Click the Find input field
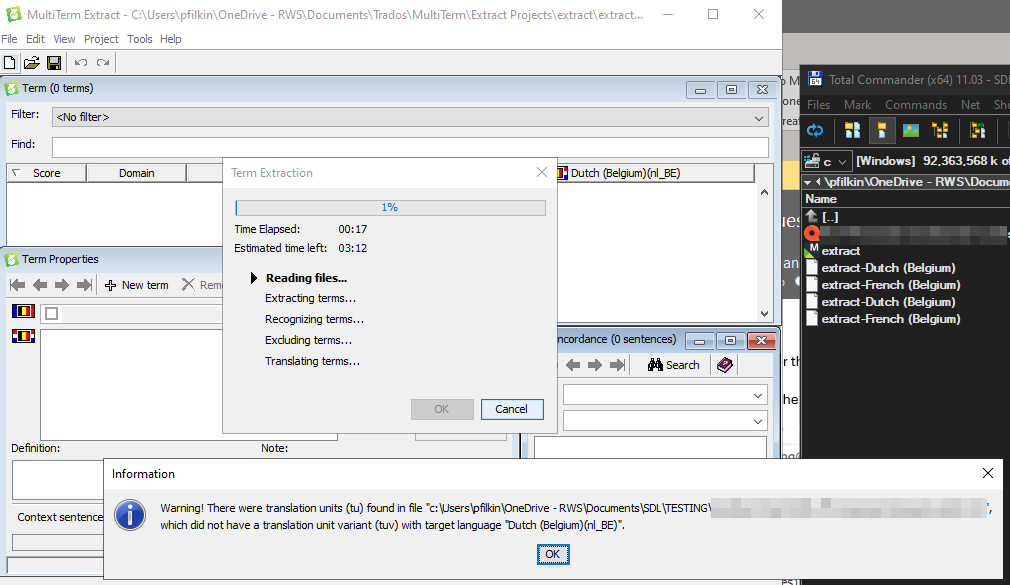This screenshot has width=1010, height=585. click(x=410, y=147)
